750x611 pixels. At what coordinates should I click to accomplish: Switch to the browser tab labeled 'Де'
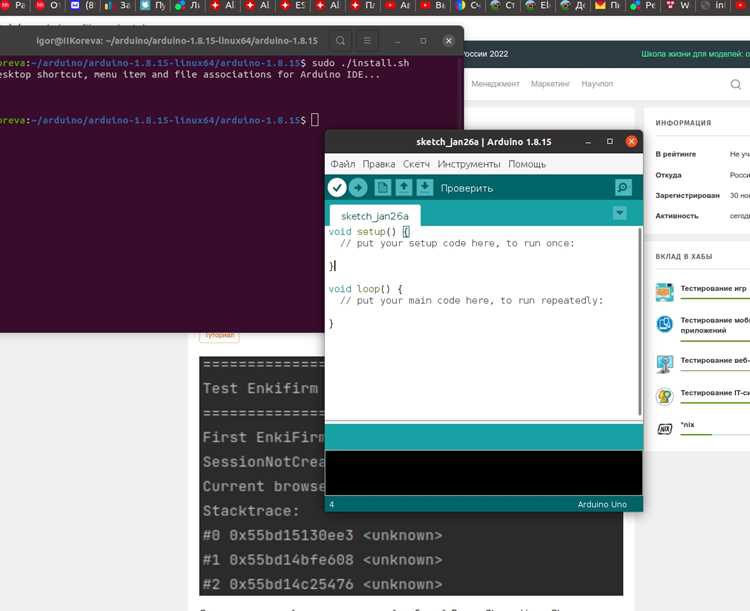click(x=573, y=5)
